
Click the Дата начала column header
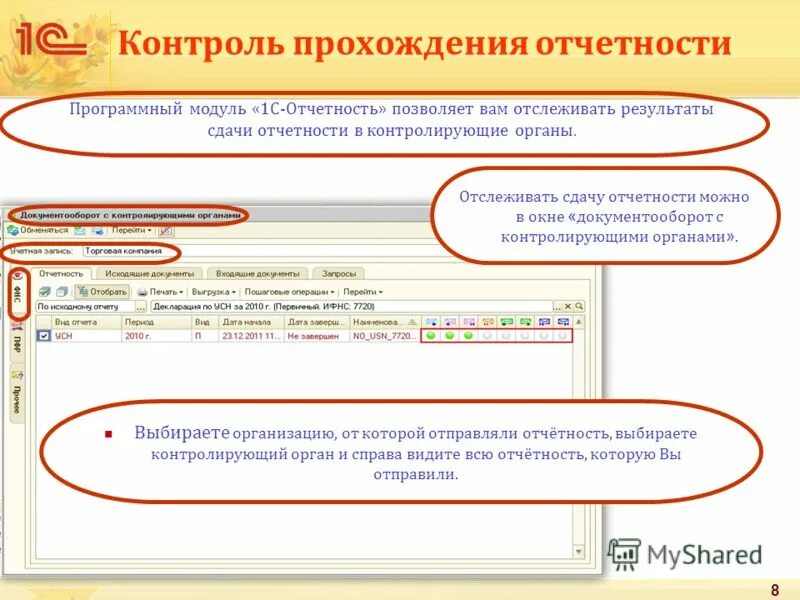(251, 322)
